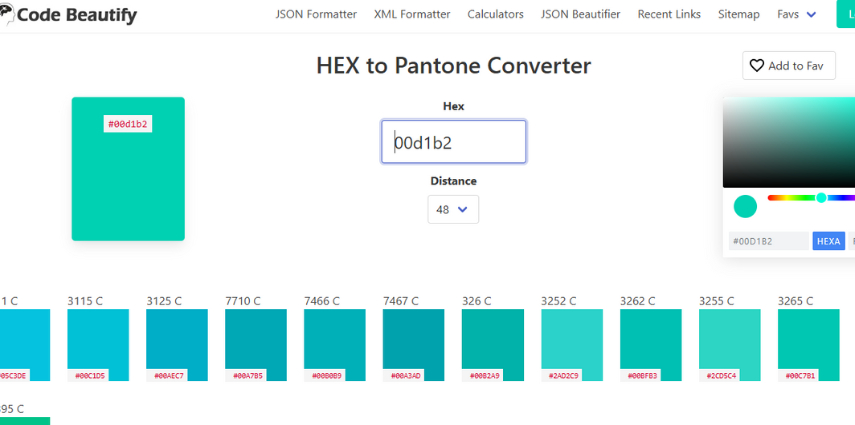Open the Distance dropdown showing 48
Image resolution: width=855 pixels, height=425 pixels.
[x=453, y=210]
